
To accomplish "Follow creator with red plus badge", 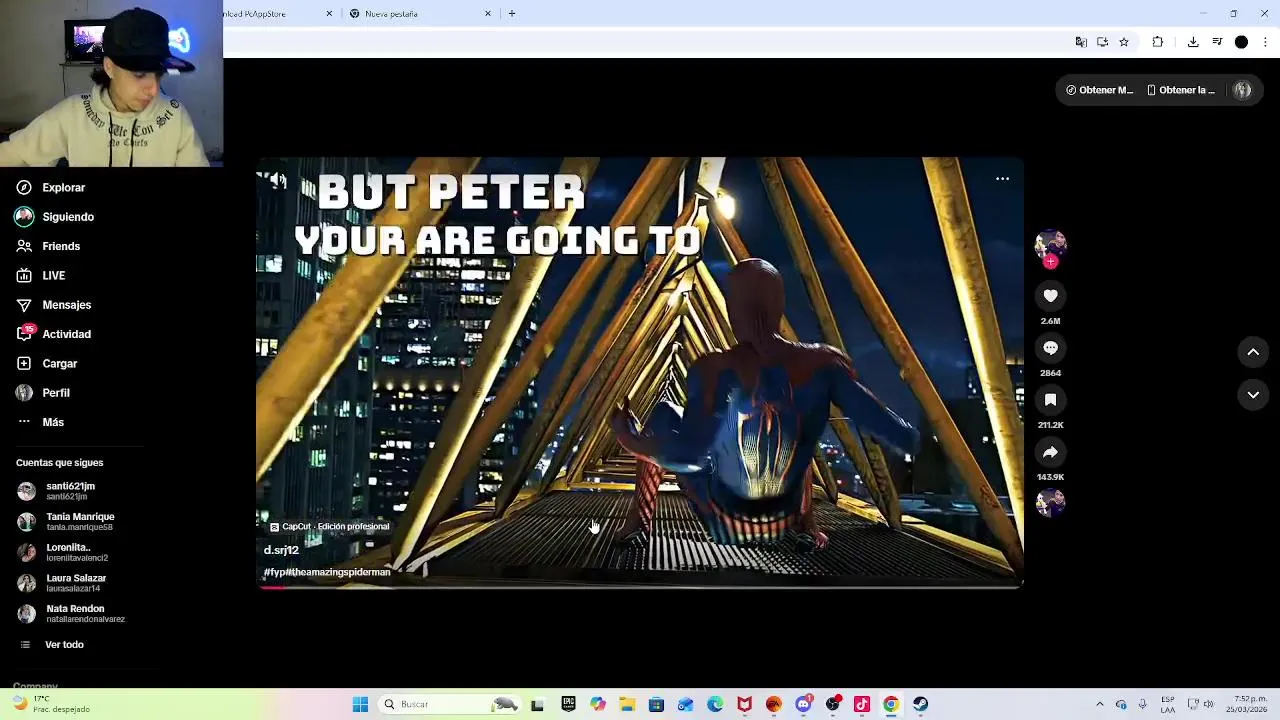I will [x=1050, y=262].
